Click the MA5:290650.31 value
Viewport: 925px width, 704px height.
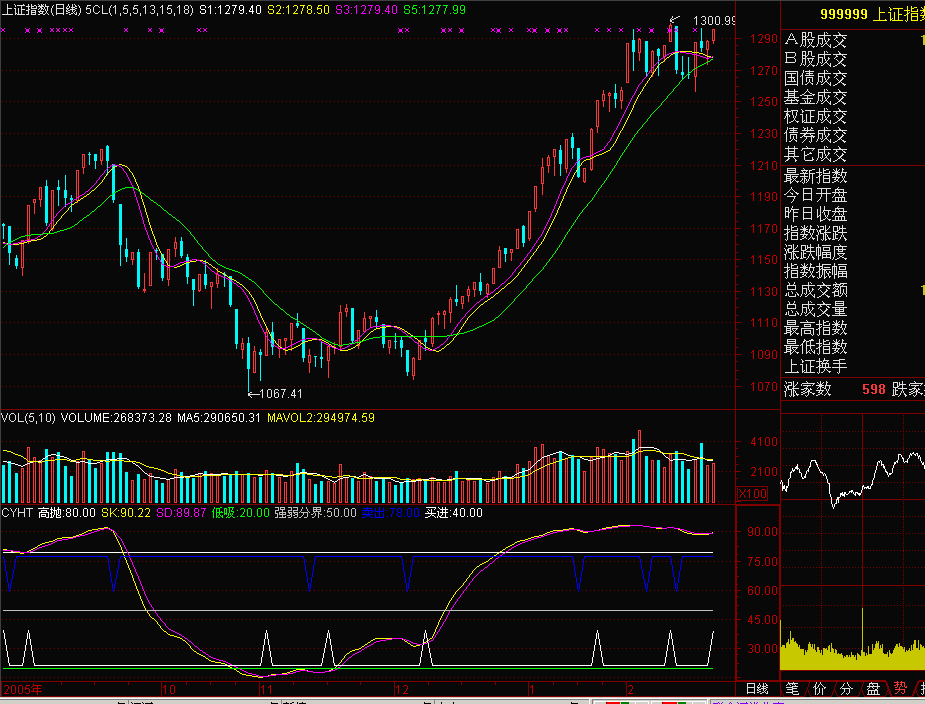pos(219,418)
